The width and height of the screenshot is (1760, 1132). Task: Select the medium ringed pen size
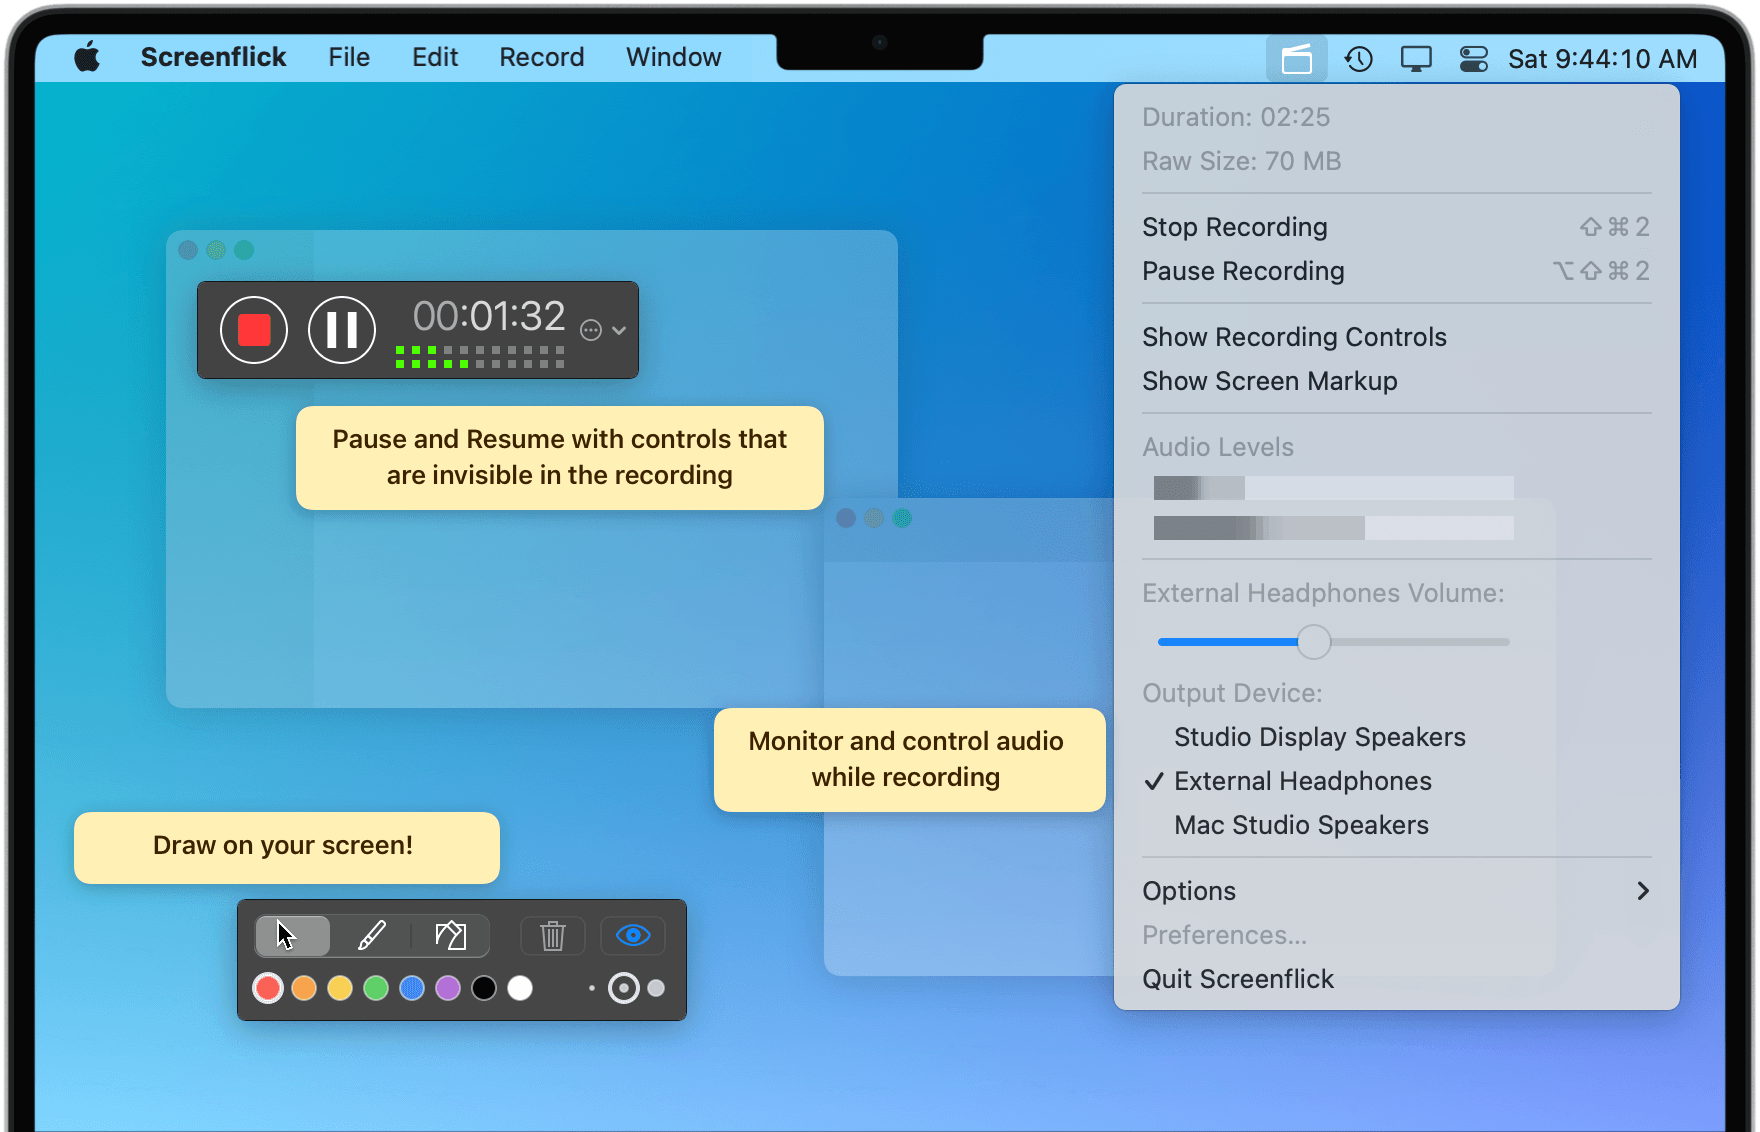tap(624, 988)
